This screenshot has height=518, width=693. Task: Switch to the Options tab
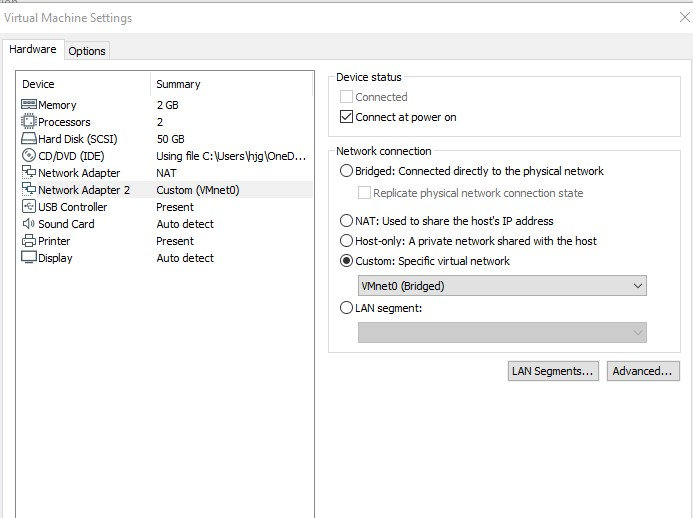(87, 51)
